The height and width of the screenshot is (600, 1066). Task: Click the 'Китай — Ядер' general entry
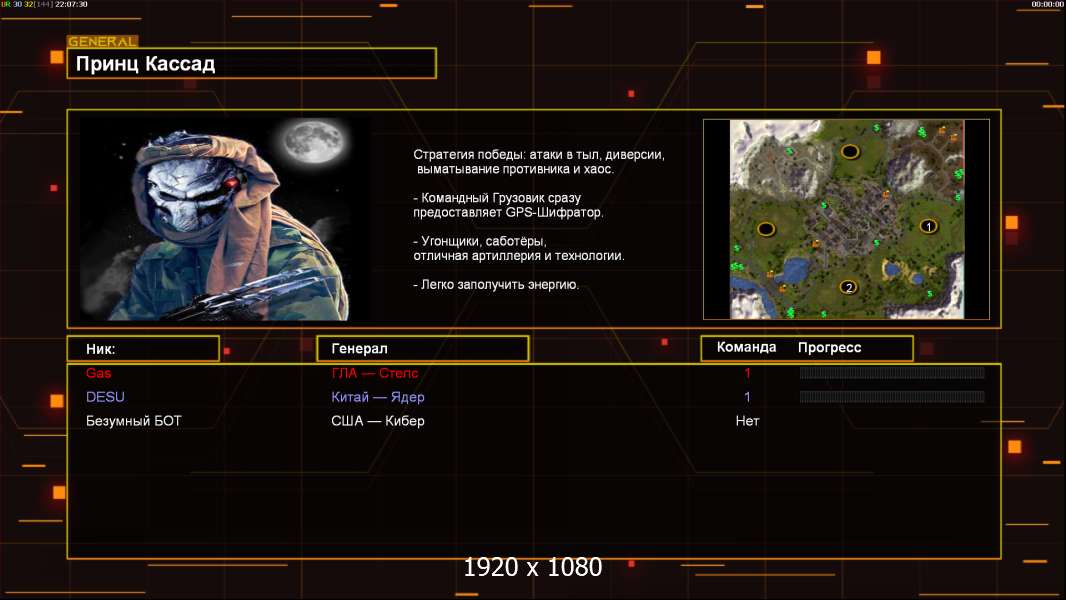coord(378,397)
